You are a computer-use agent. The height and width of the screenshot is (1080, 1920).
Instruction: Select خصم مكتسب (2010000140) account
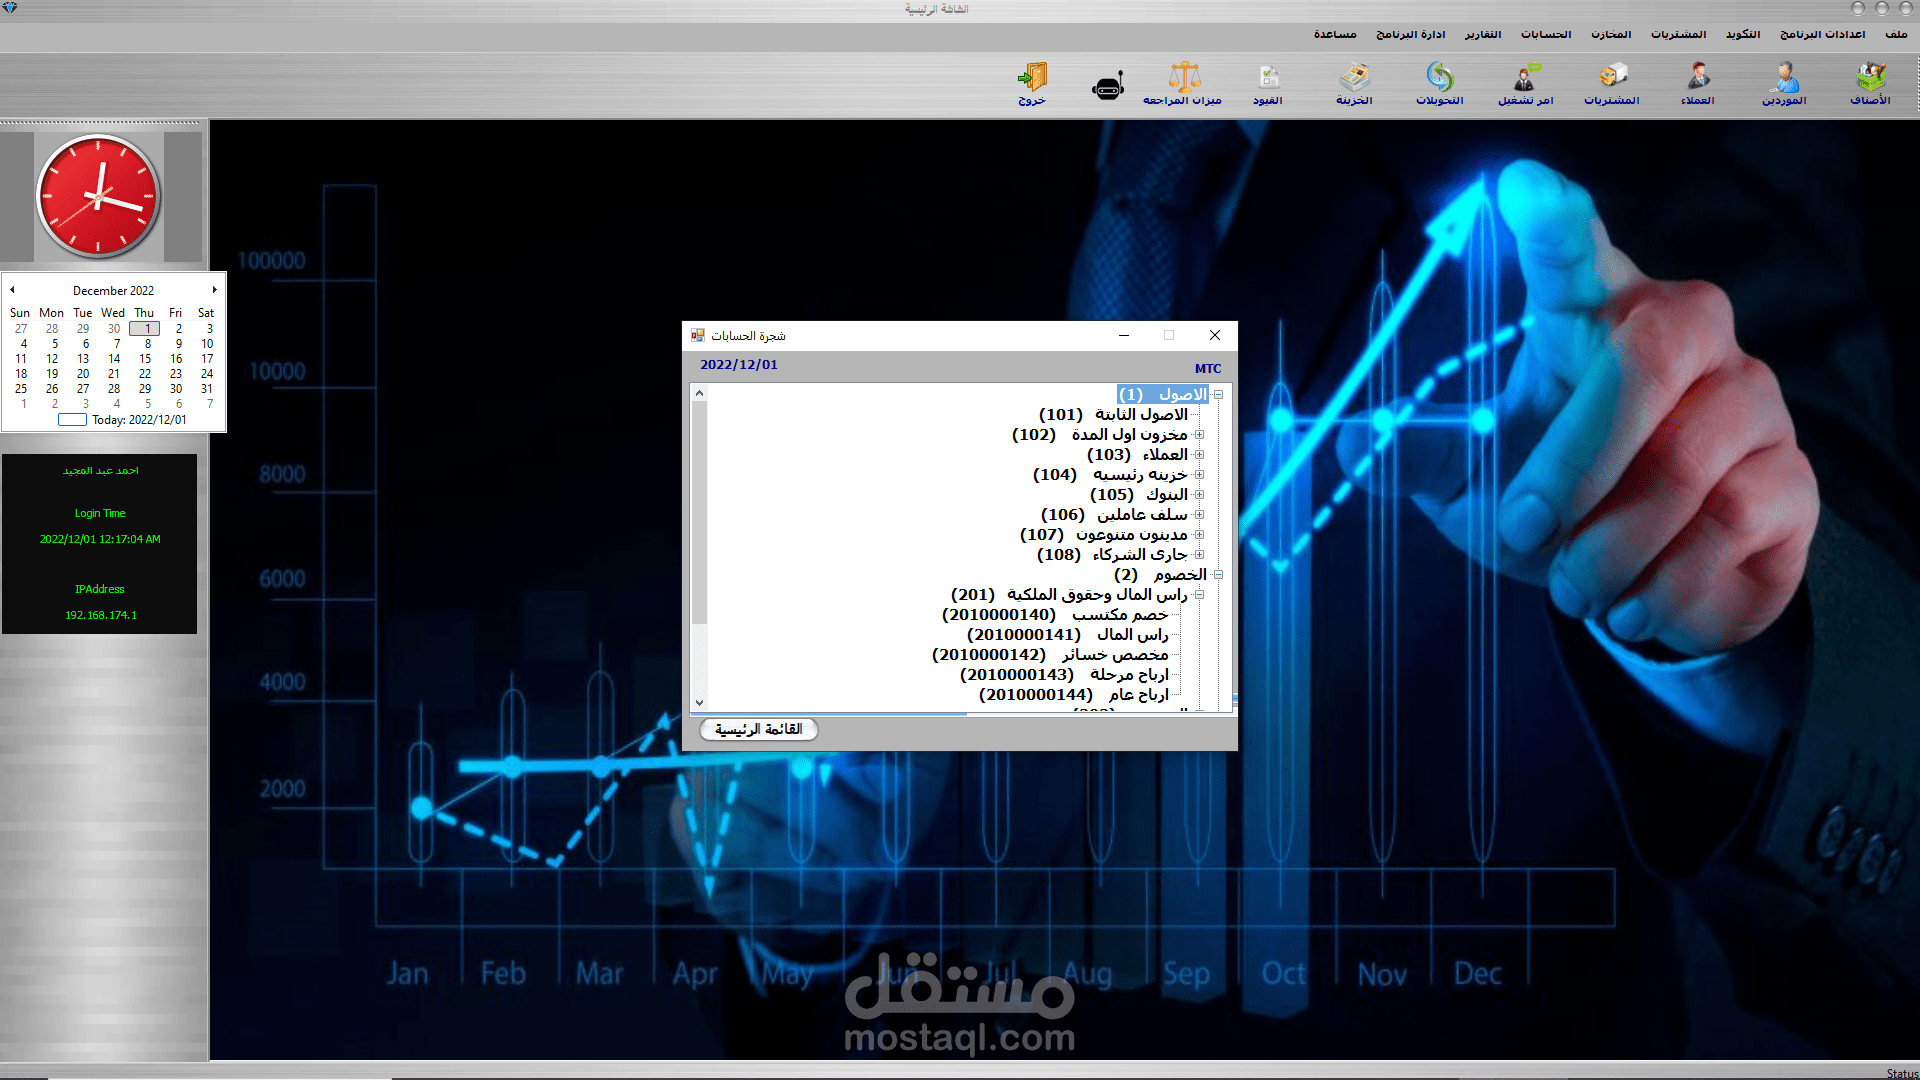pos(1055,615)
